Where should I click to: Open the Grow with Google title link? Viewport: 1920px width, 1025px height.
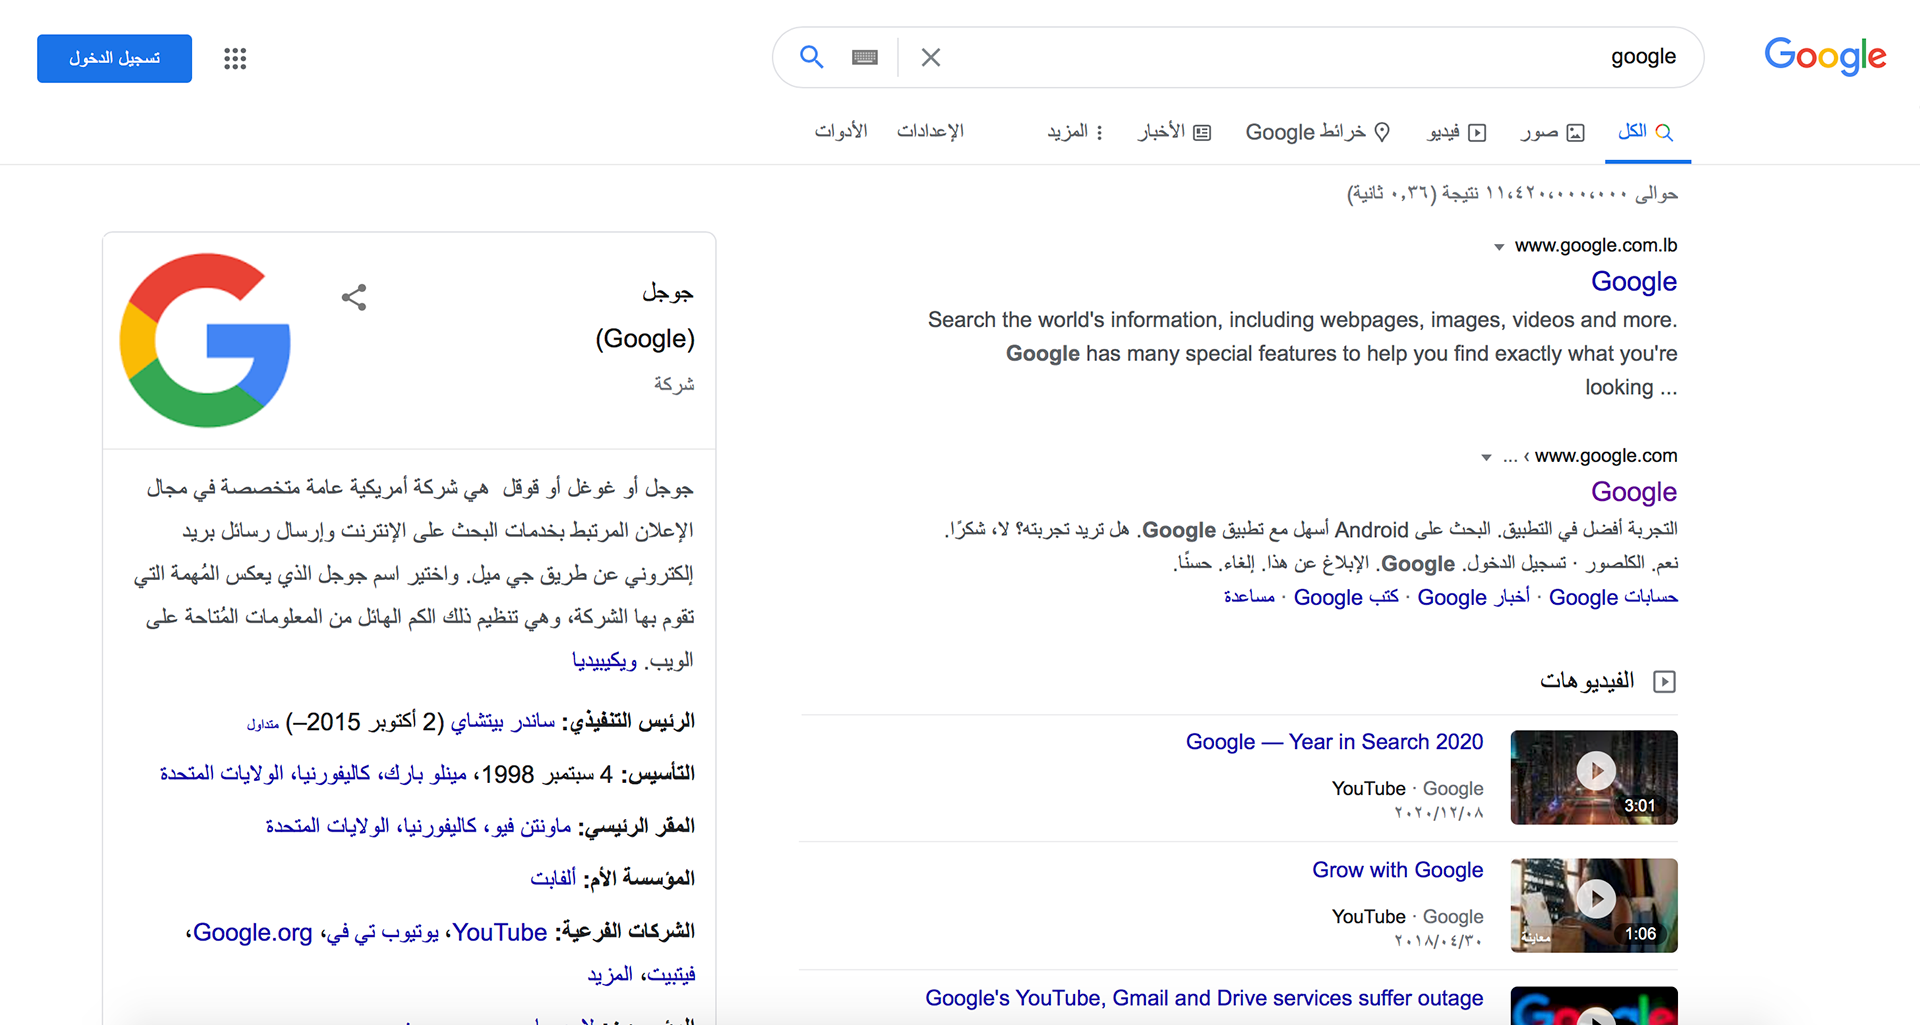(x=1397, y=870)
